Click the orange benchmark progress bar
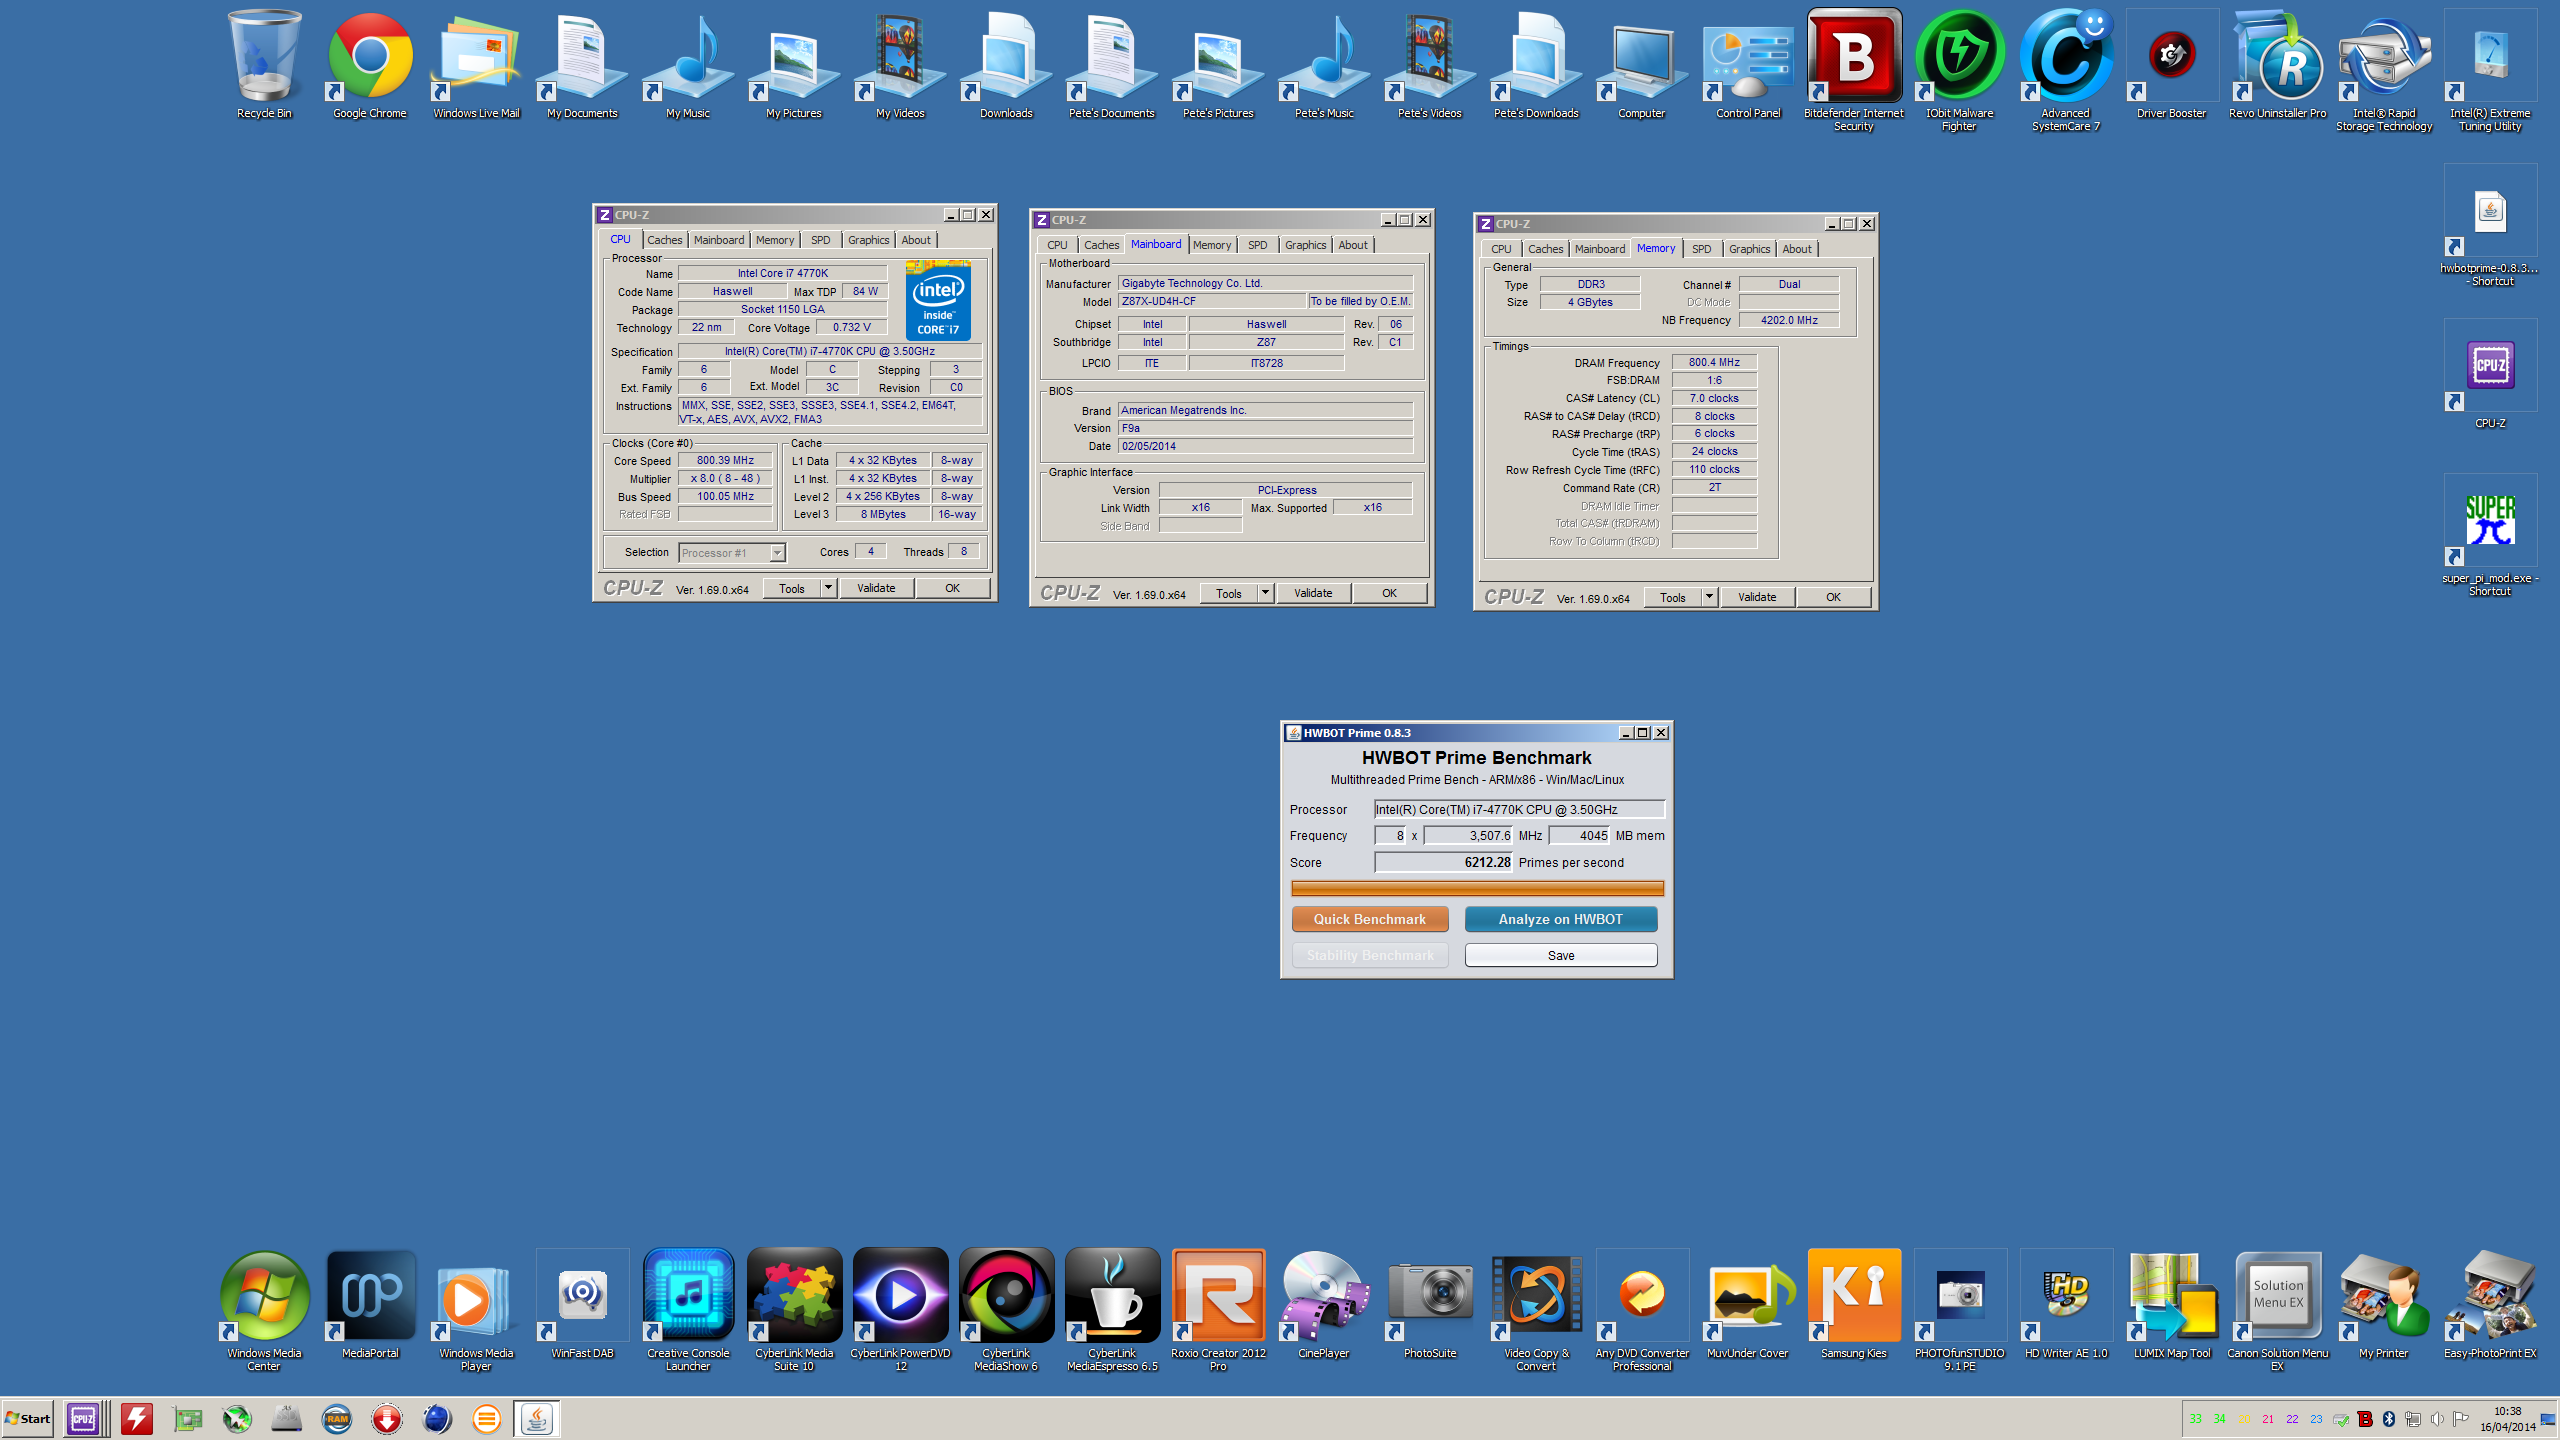This screenshot has height=1440, width=2560. coord(1477,888)
